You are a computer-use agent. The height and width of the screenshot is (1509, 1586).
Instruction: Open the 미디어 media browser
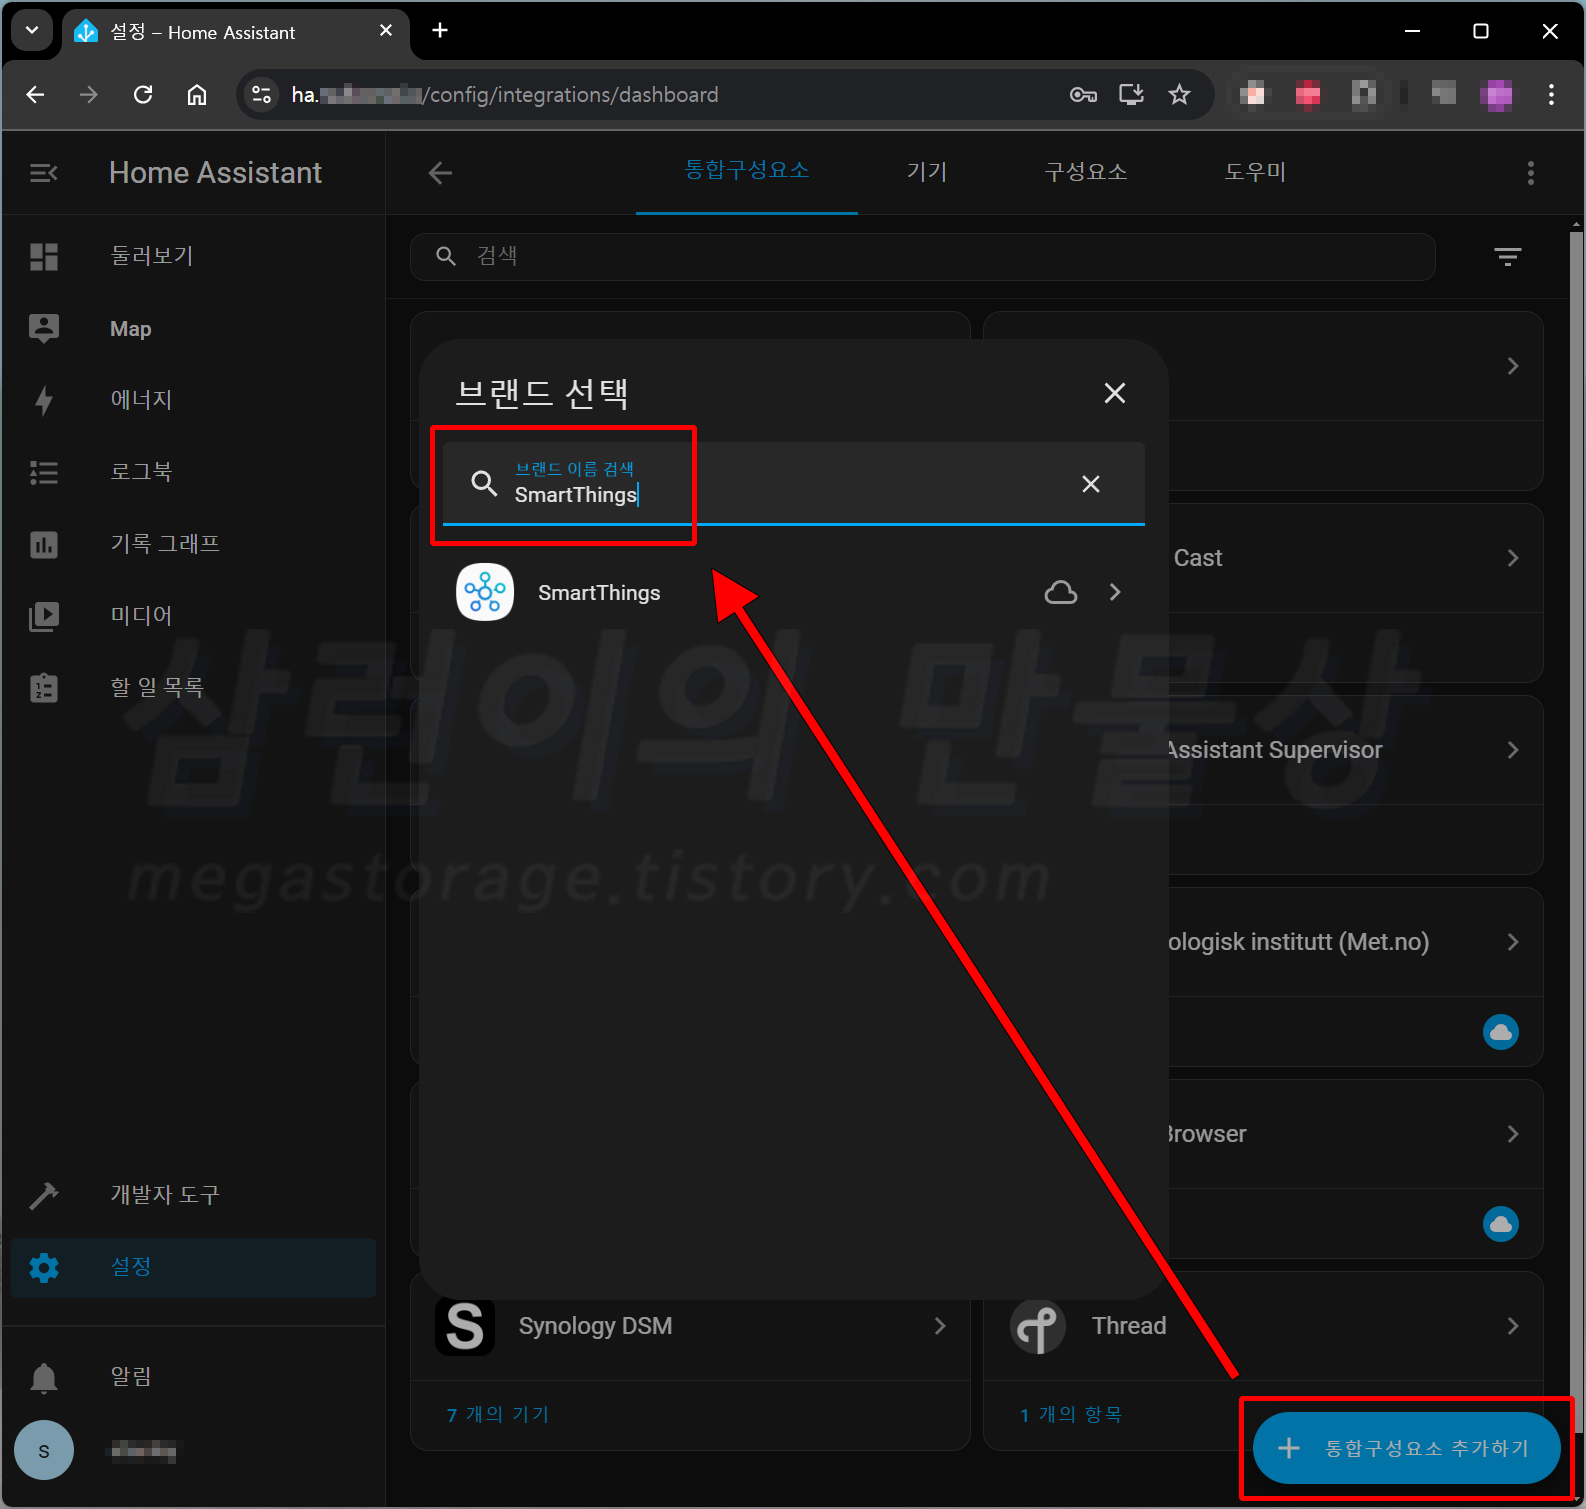(193, 616)
